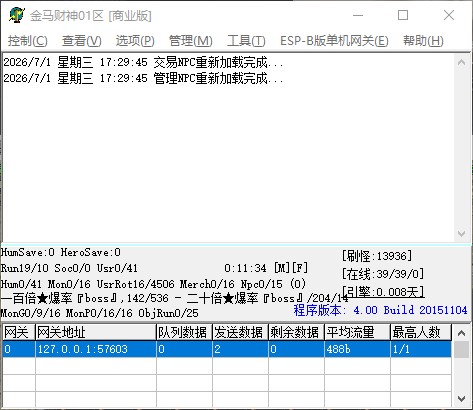
Task: Click the [引擎:0.008天] status label
Action: point(383,292)
